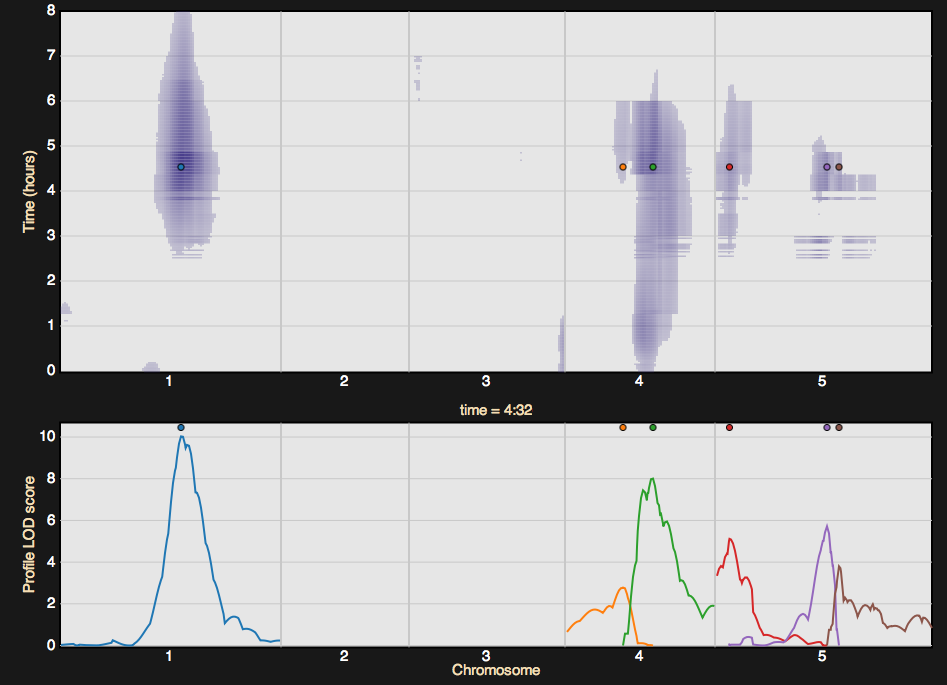Toggle the purple dot above chromosome 5 profile
Screen dimensions: 947x685
825,428
